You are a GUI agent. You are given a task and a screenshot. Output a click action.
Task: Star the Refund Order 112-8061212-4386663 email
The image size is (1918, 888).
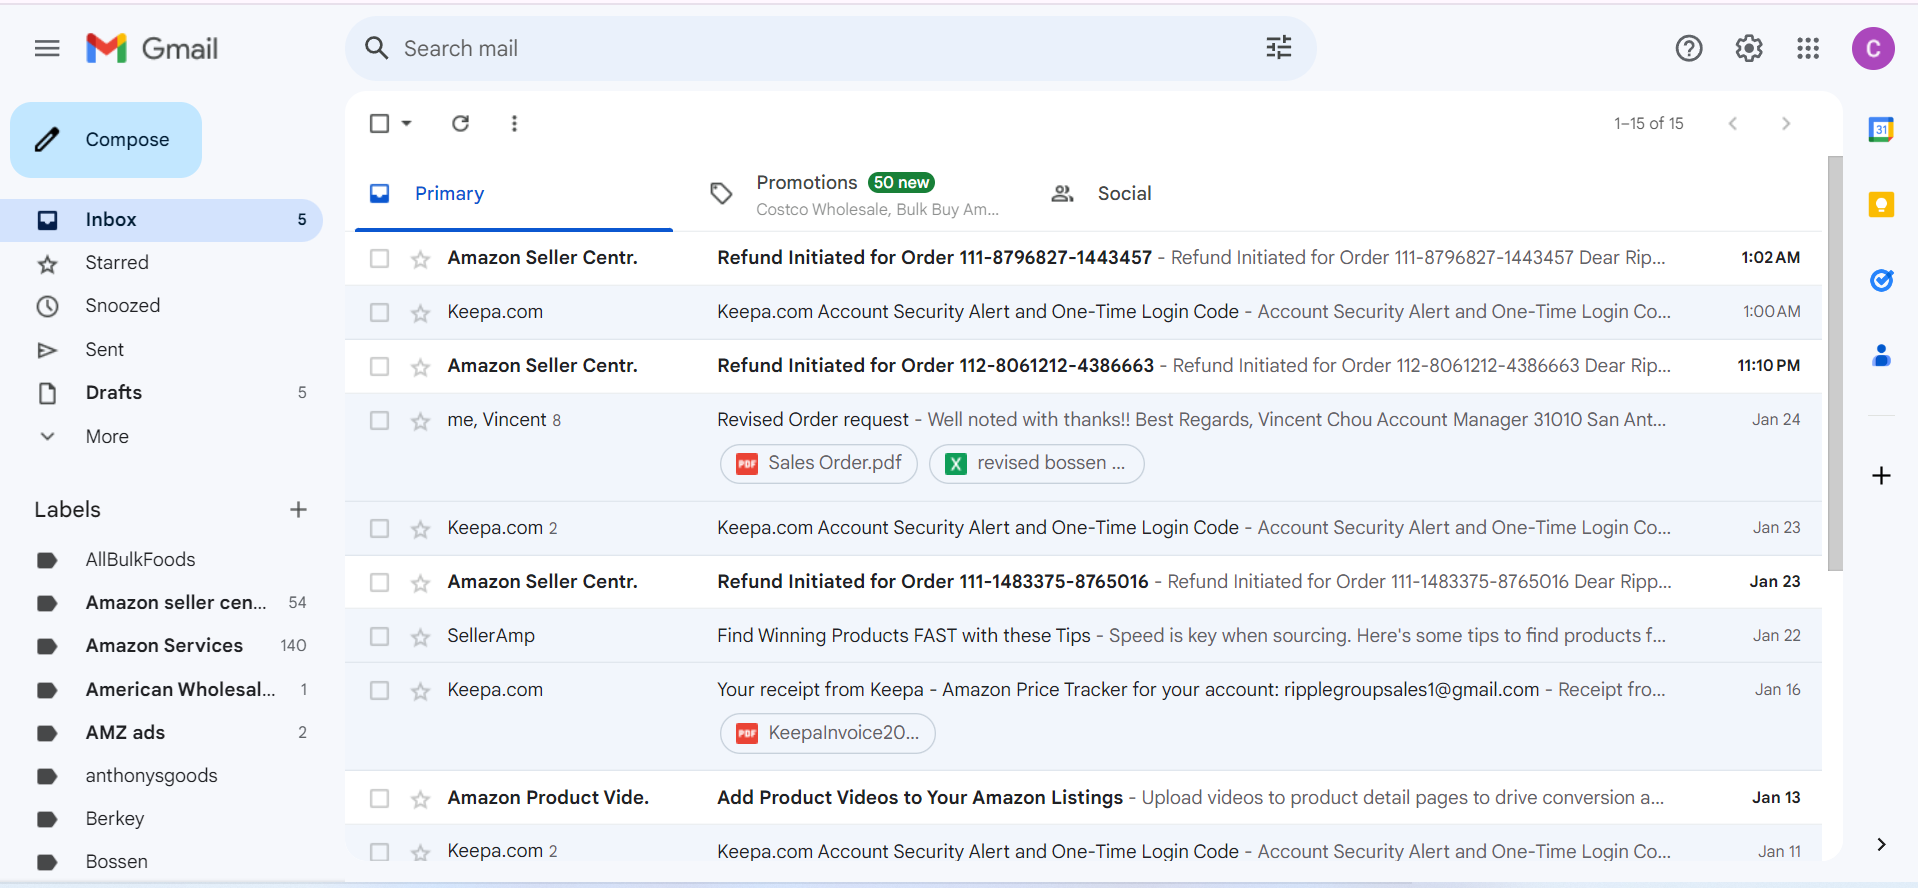(420, 367)
